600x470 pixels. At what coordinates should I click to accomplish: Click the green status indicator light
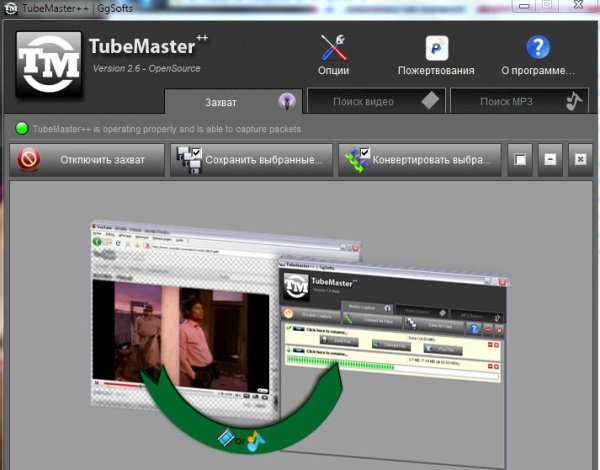tap(22, 129)
